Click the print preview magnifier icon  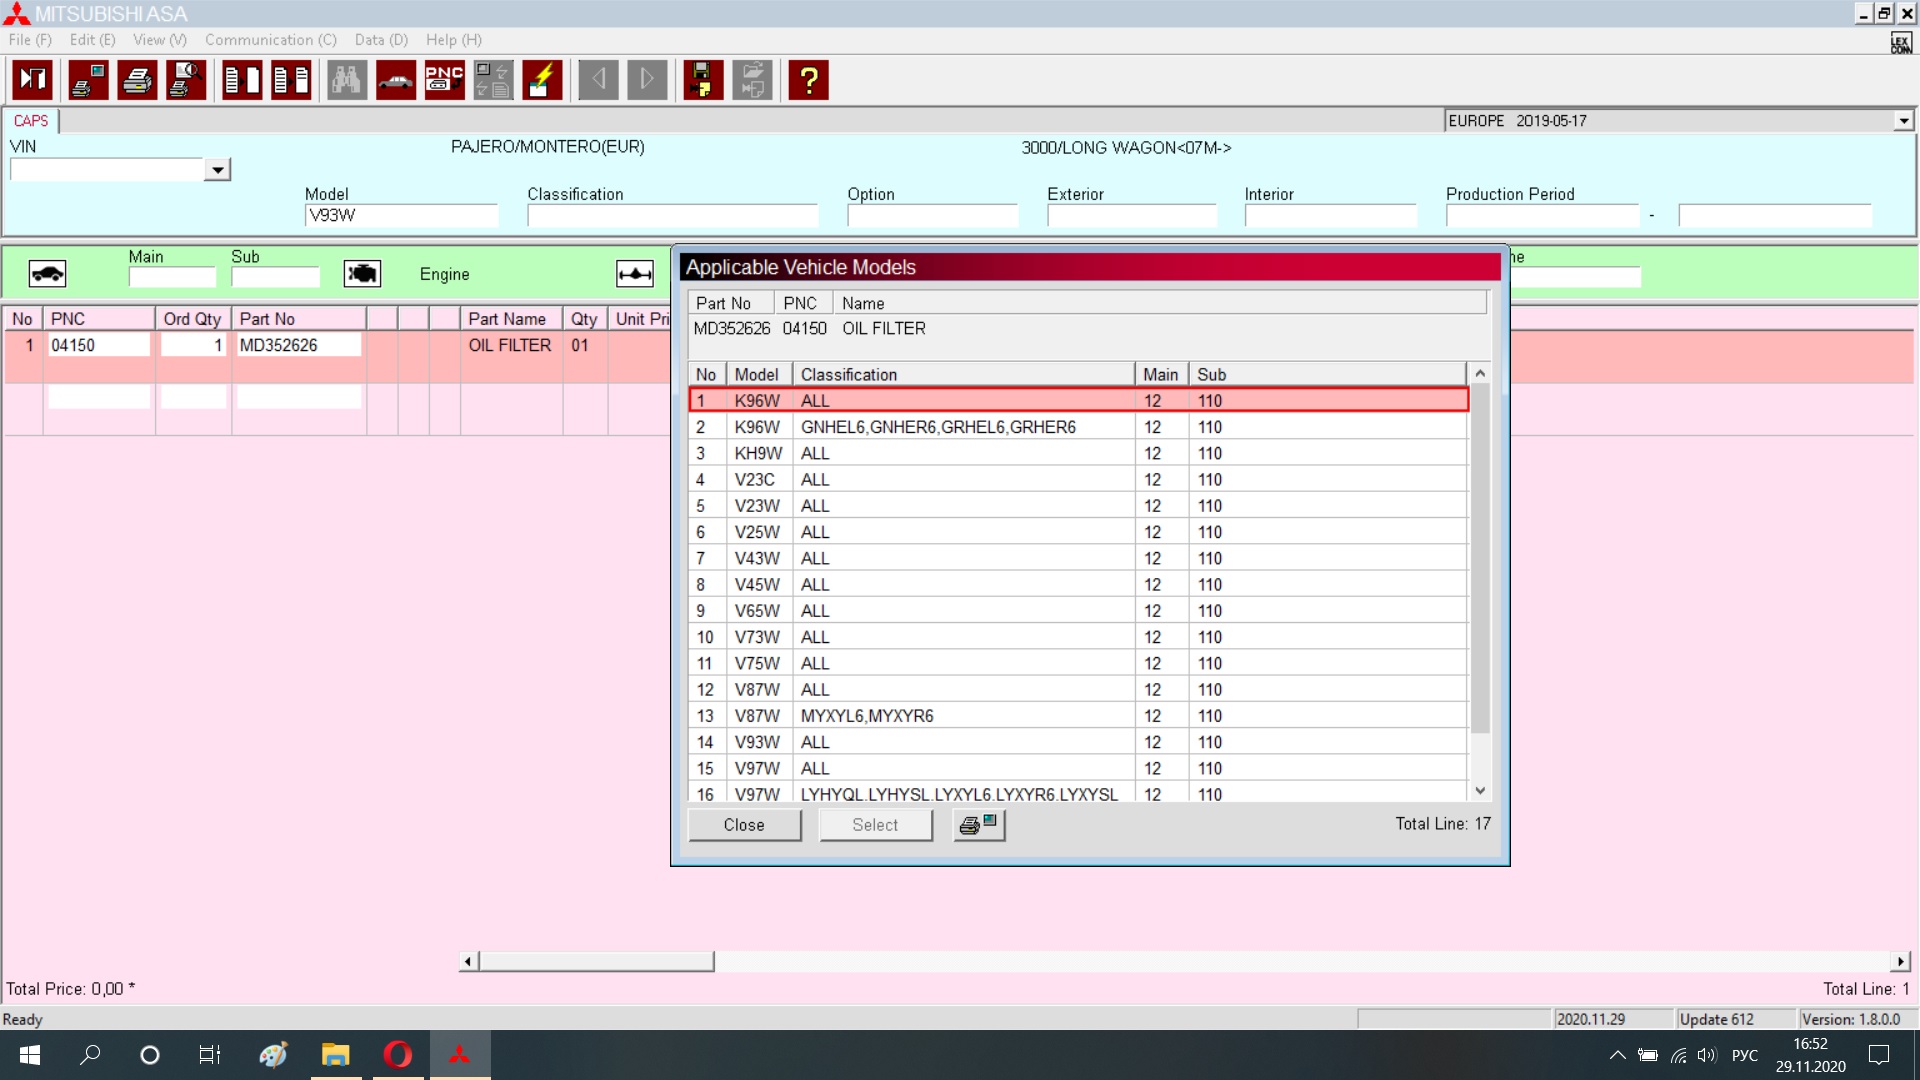coord(186,80)
